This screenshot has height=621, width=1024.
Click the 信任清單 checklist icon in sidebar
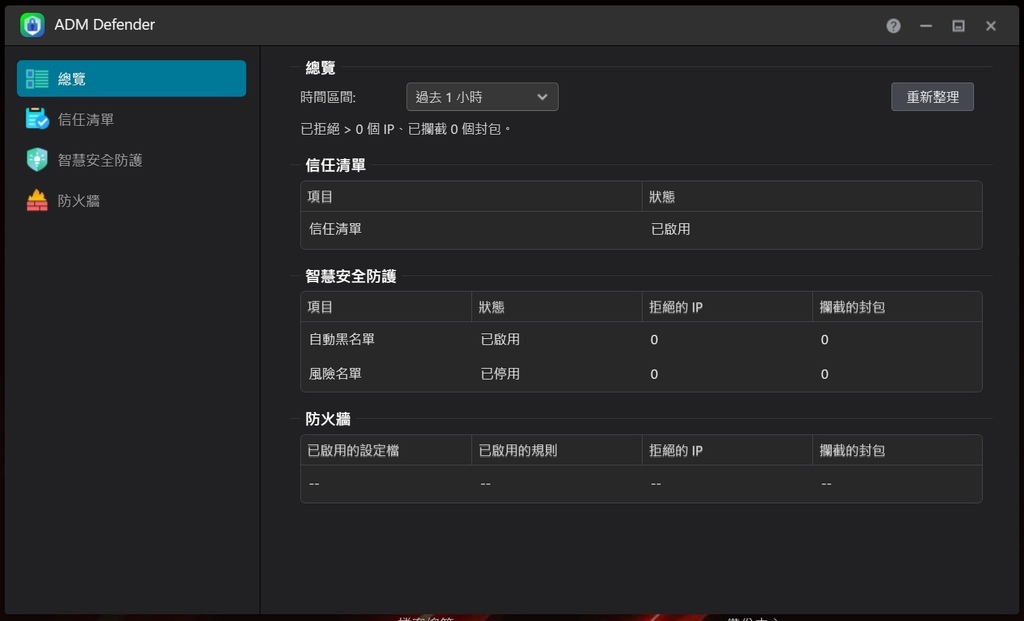37,119
